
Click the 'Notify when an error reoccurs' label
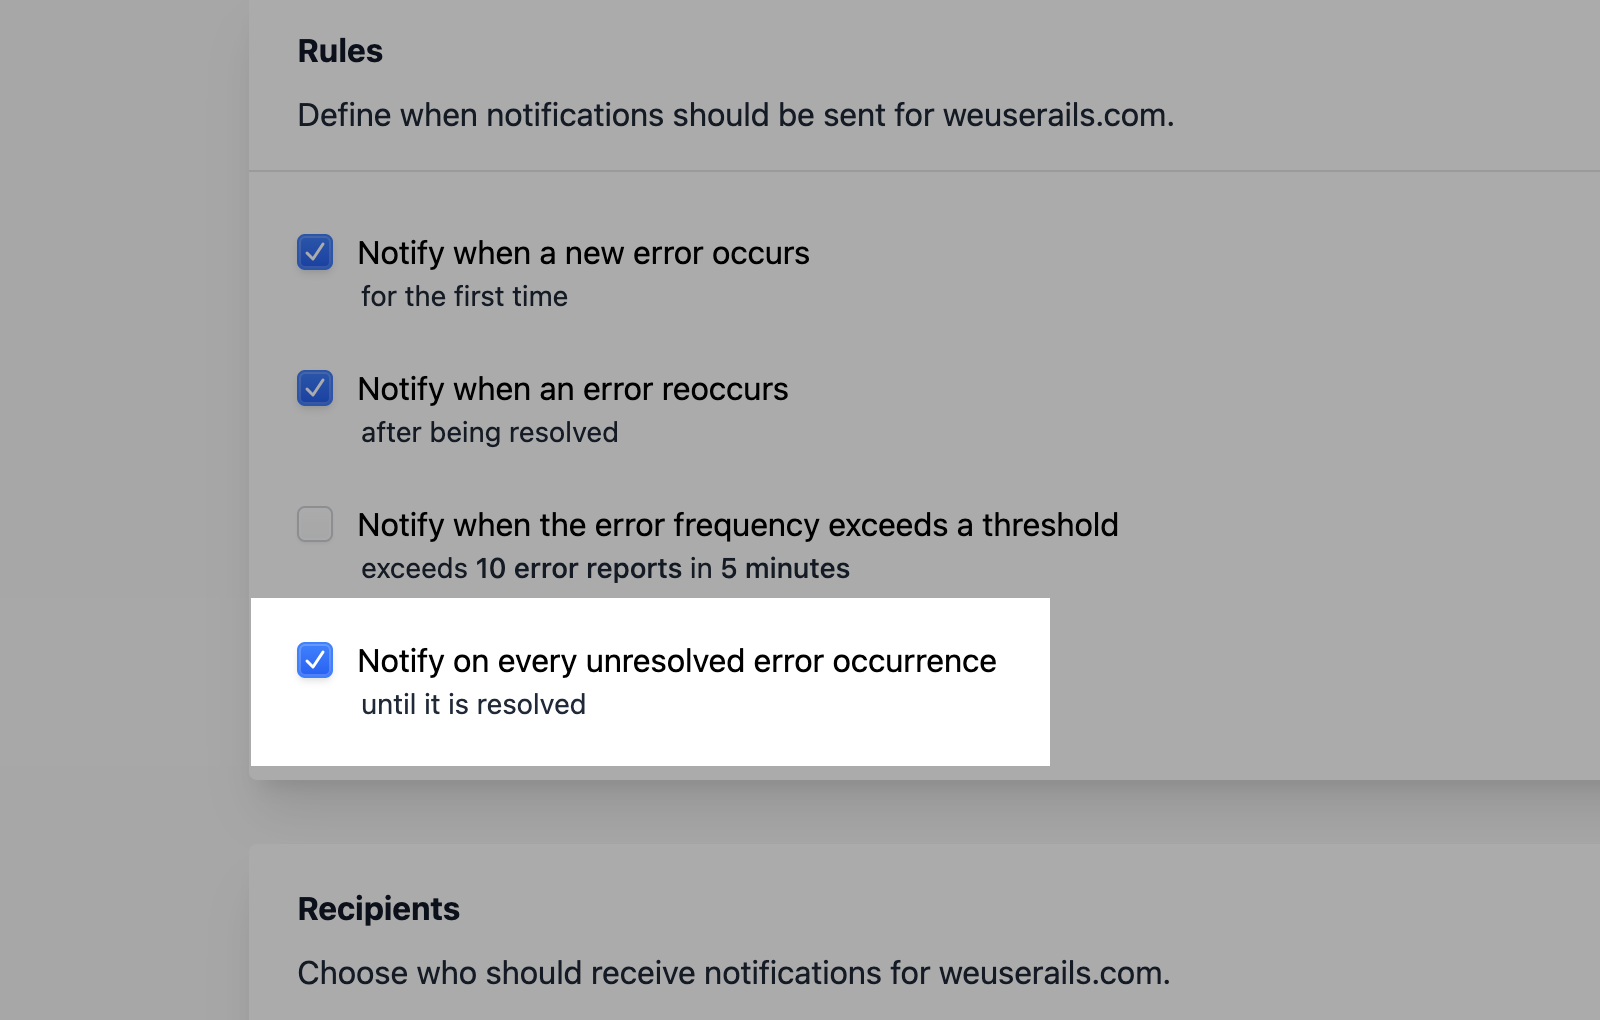(574, 389)
